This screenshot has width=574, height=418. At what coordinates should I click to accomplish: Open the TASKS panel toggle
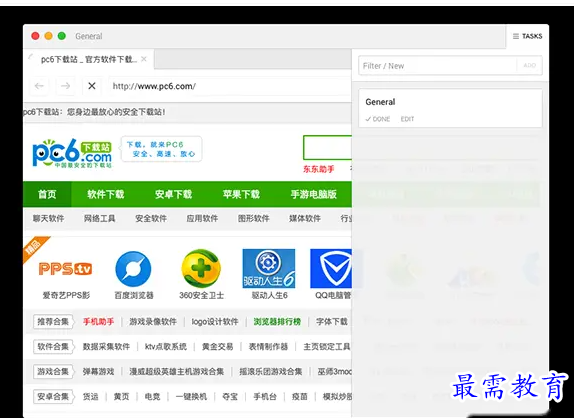528,36
